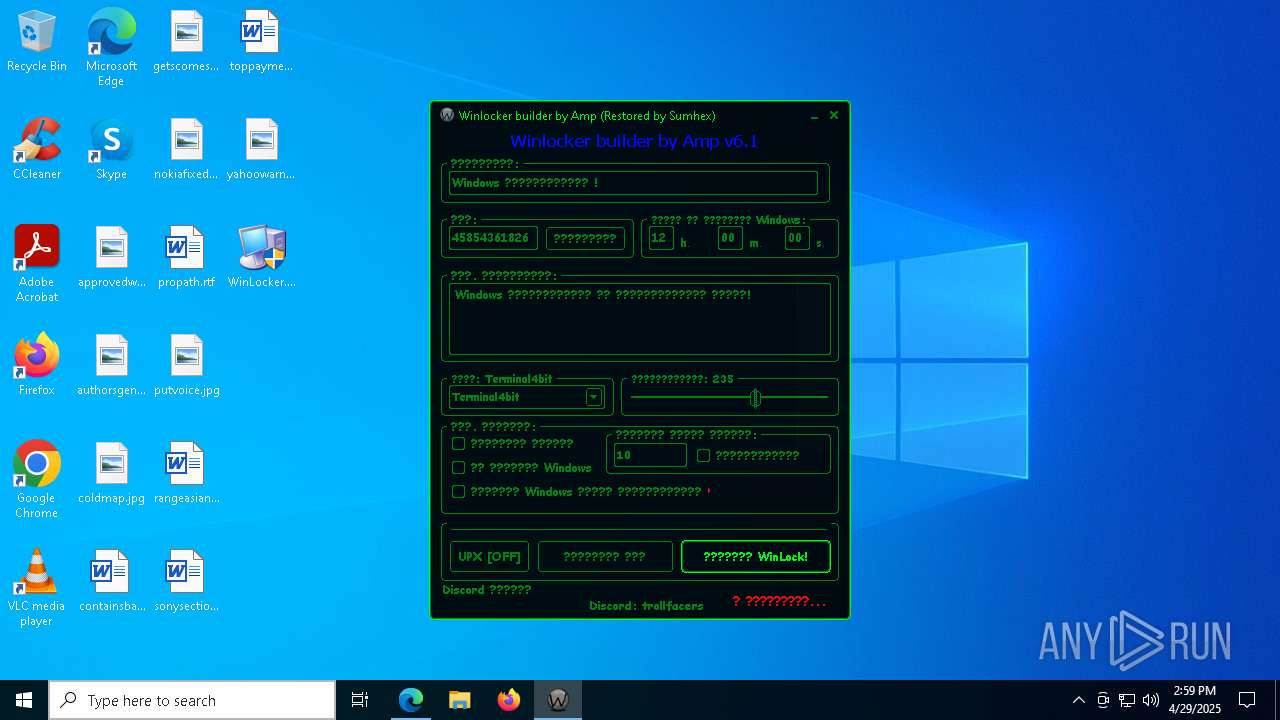
Task: Click the Type here to search box
Action: [192, 700]
